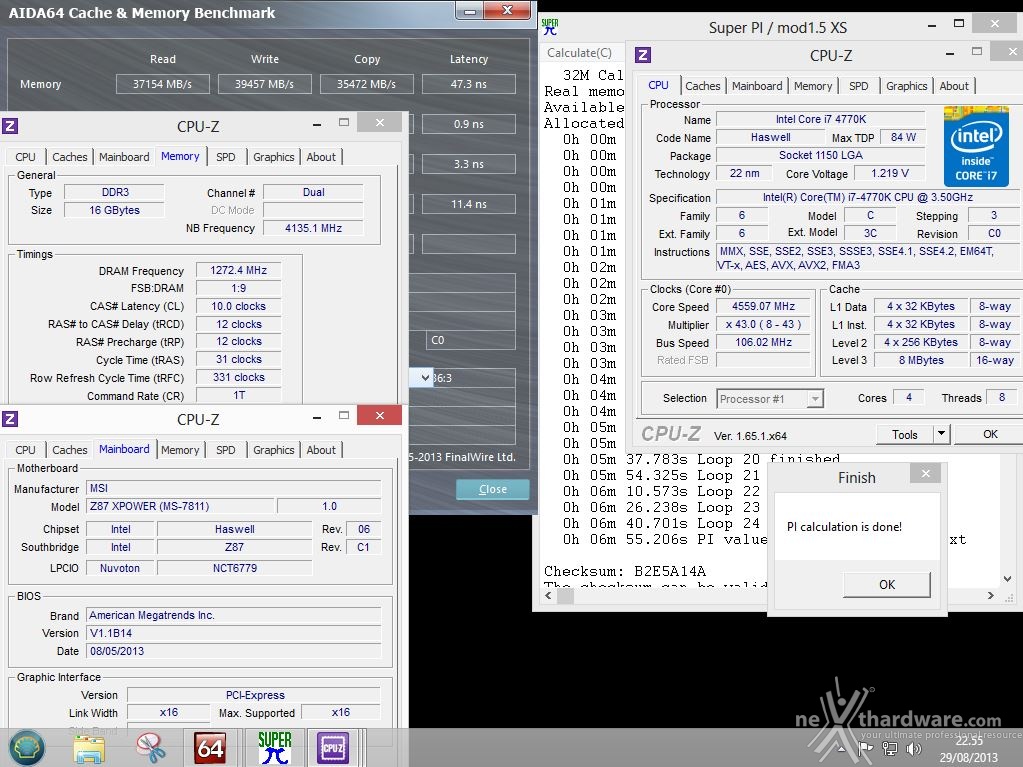Screen dimensions: 1023x767
Task: Click Level 3 cache value 8 MBytes
Action: coord(921,360)
